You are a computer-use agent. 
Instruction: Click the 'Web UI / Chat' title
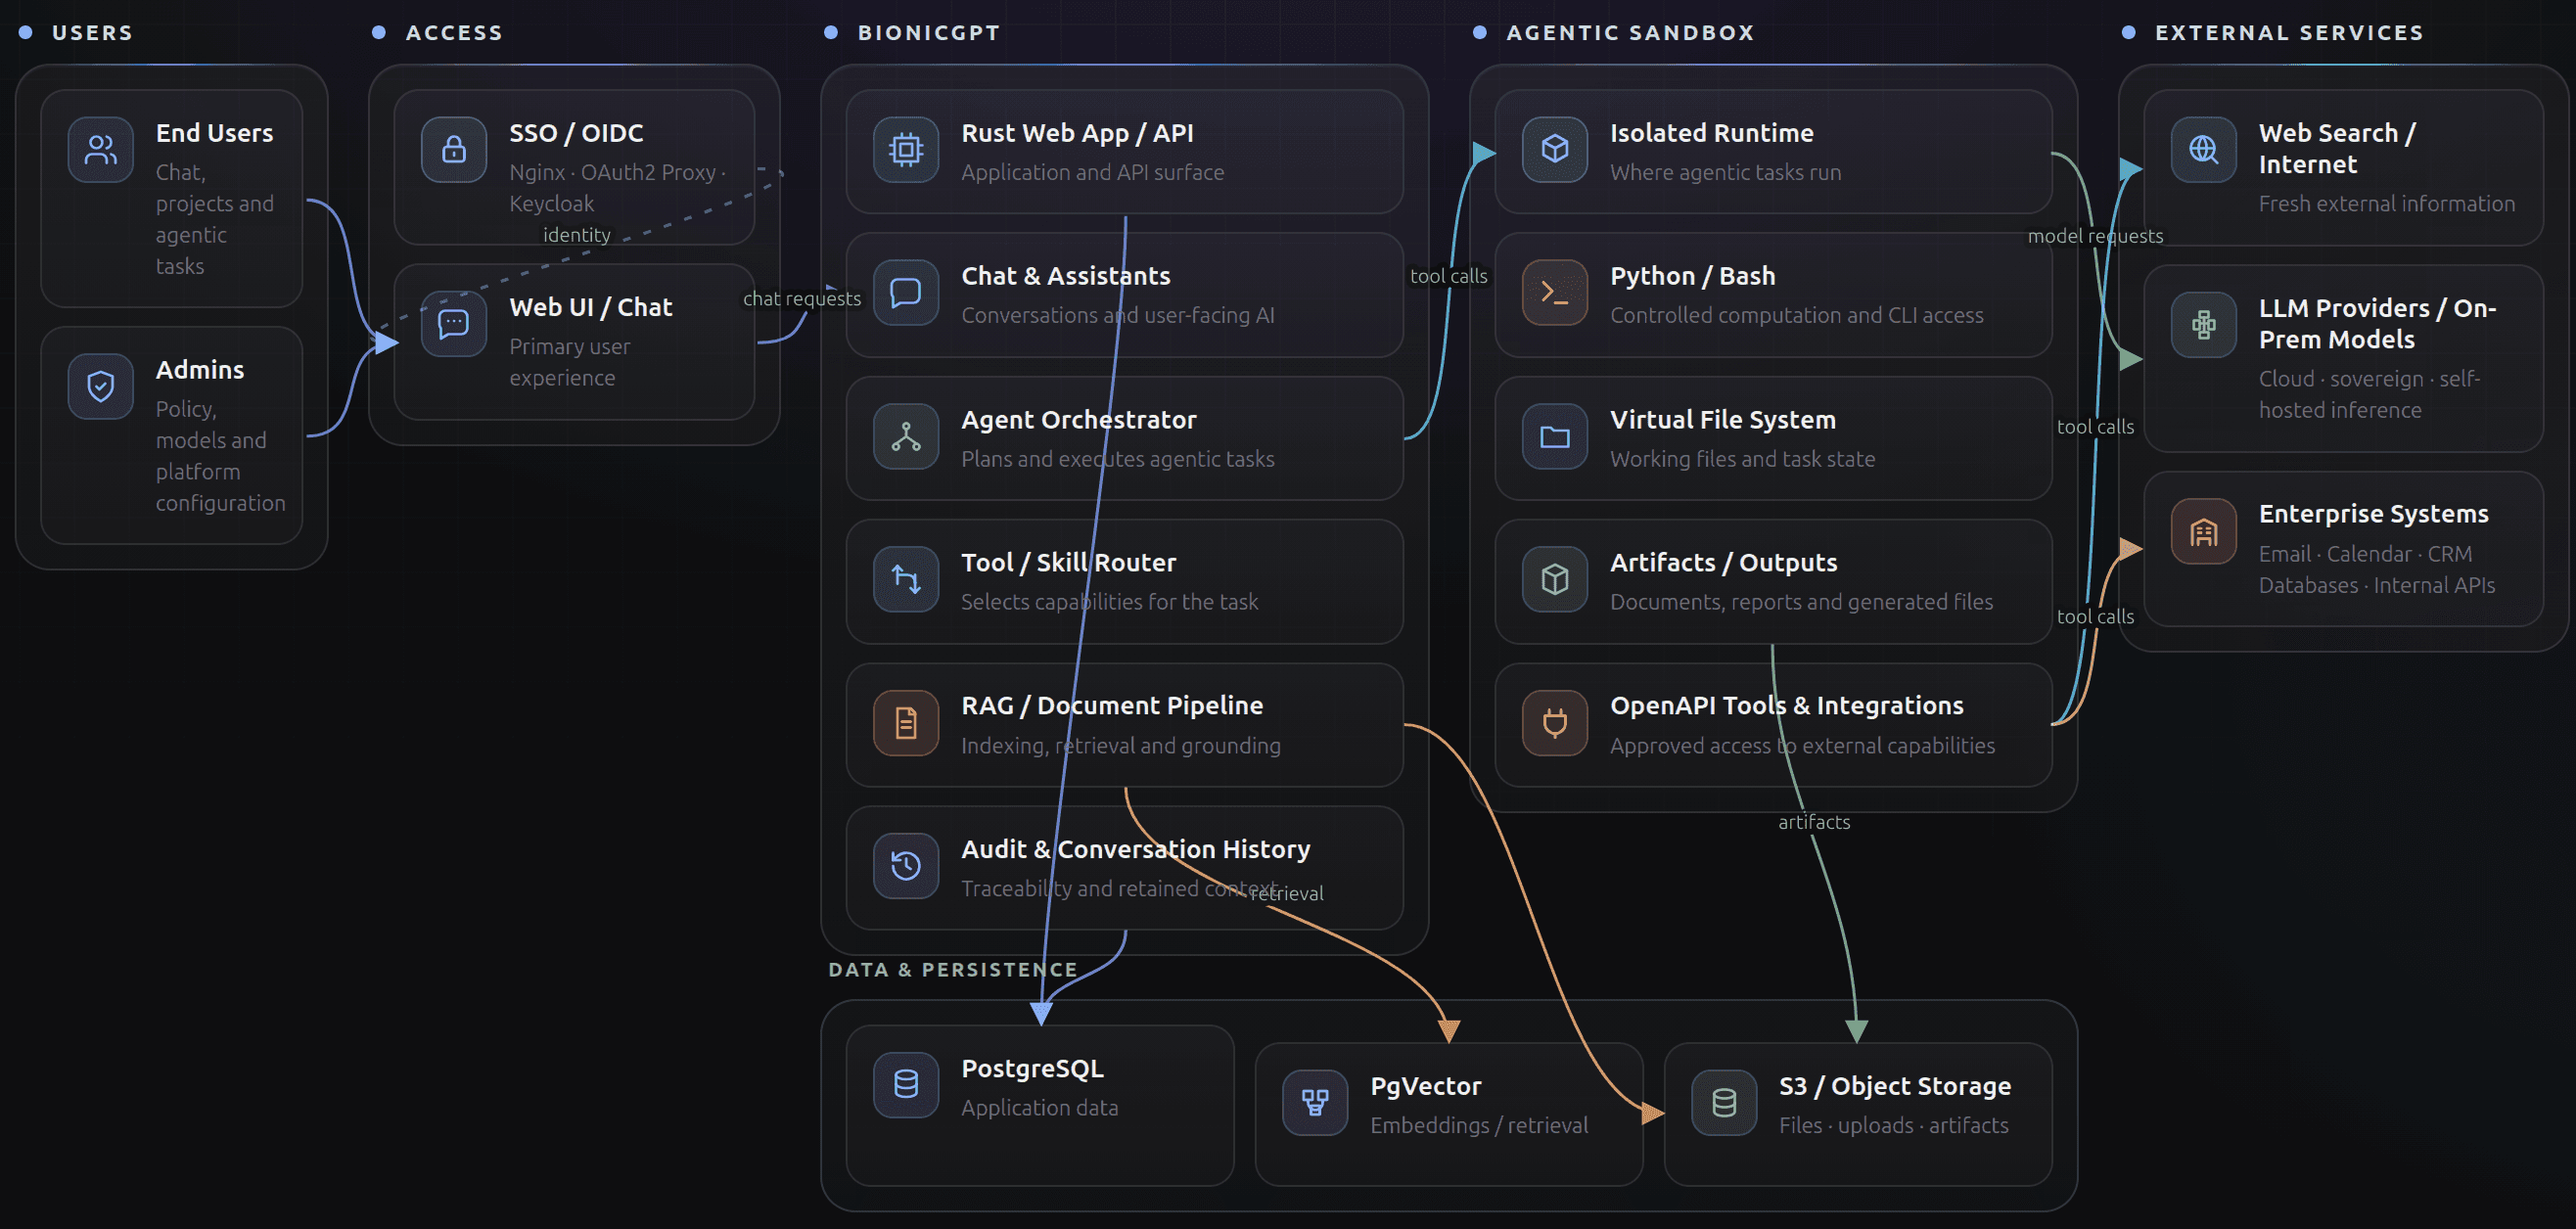[x=591, y=307]
